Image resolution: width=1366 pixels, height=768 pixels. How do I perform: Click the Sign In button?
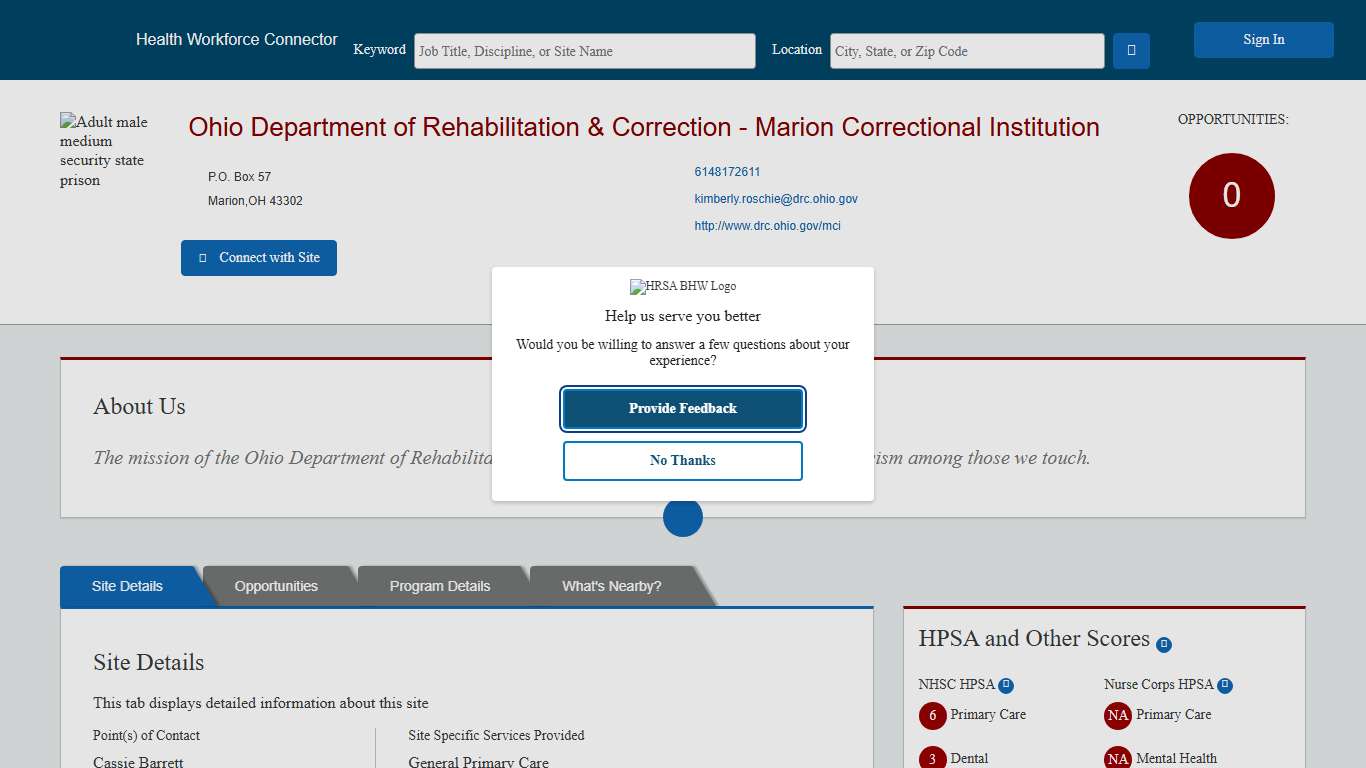point(1263,39)
